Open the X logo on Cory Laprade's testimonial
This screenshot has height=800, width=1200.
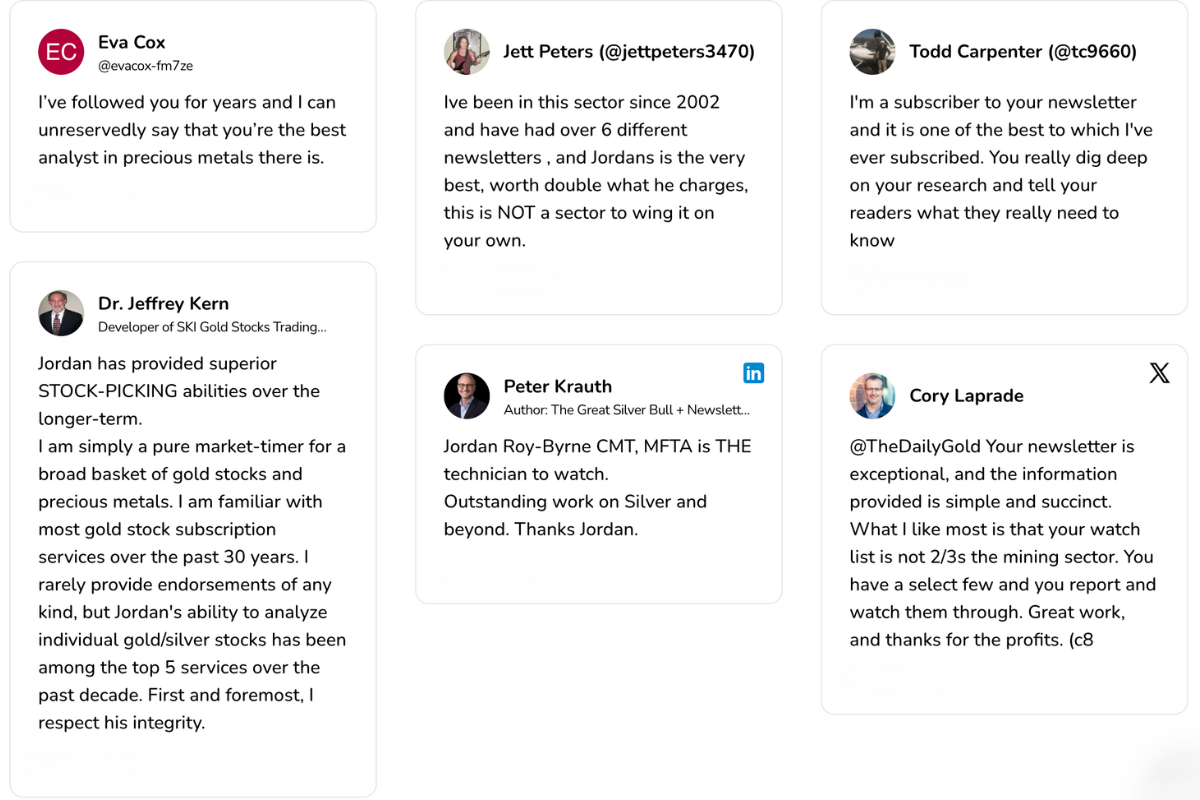[1159, 373]
